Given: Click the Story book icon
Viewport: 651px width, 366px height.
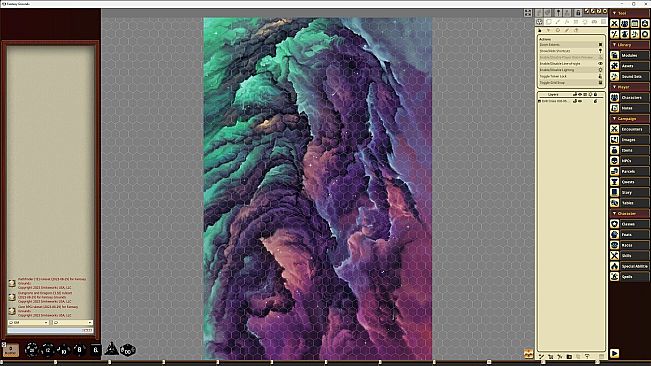Looking at the screenshot, I should point(614,192).
